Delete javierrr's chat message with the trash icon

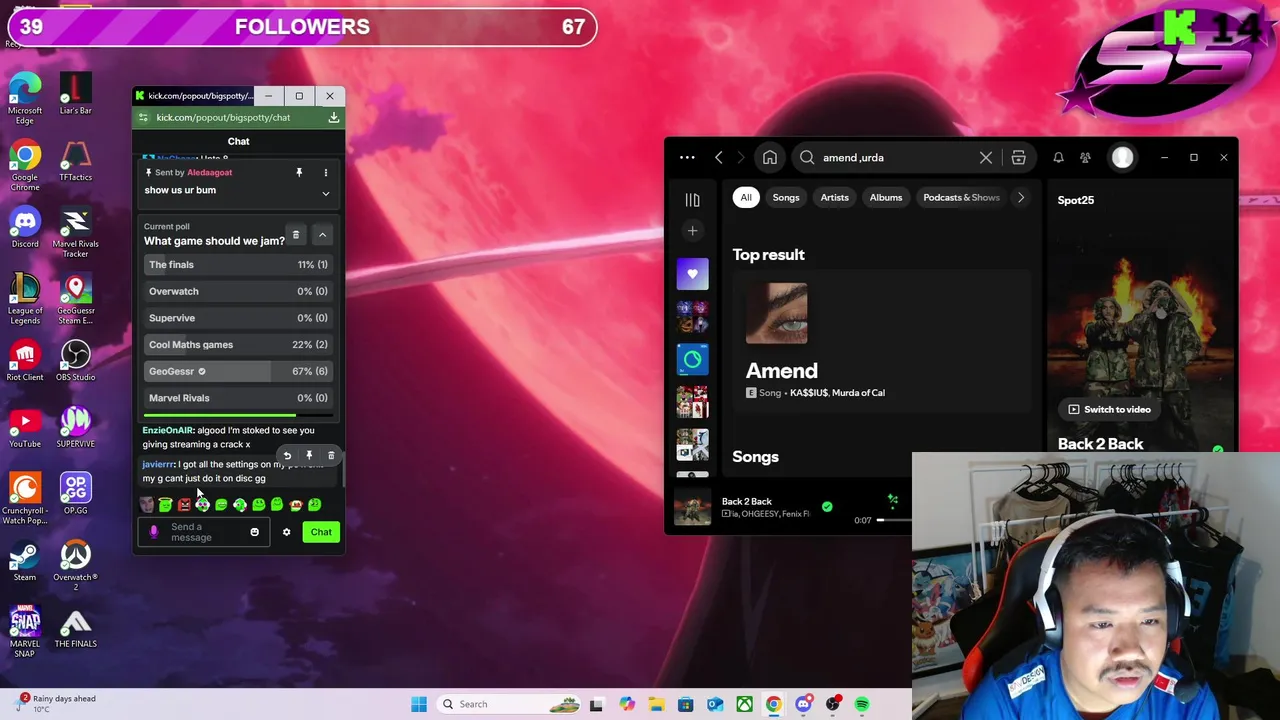click(x=331, y=456)
